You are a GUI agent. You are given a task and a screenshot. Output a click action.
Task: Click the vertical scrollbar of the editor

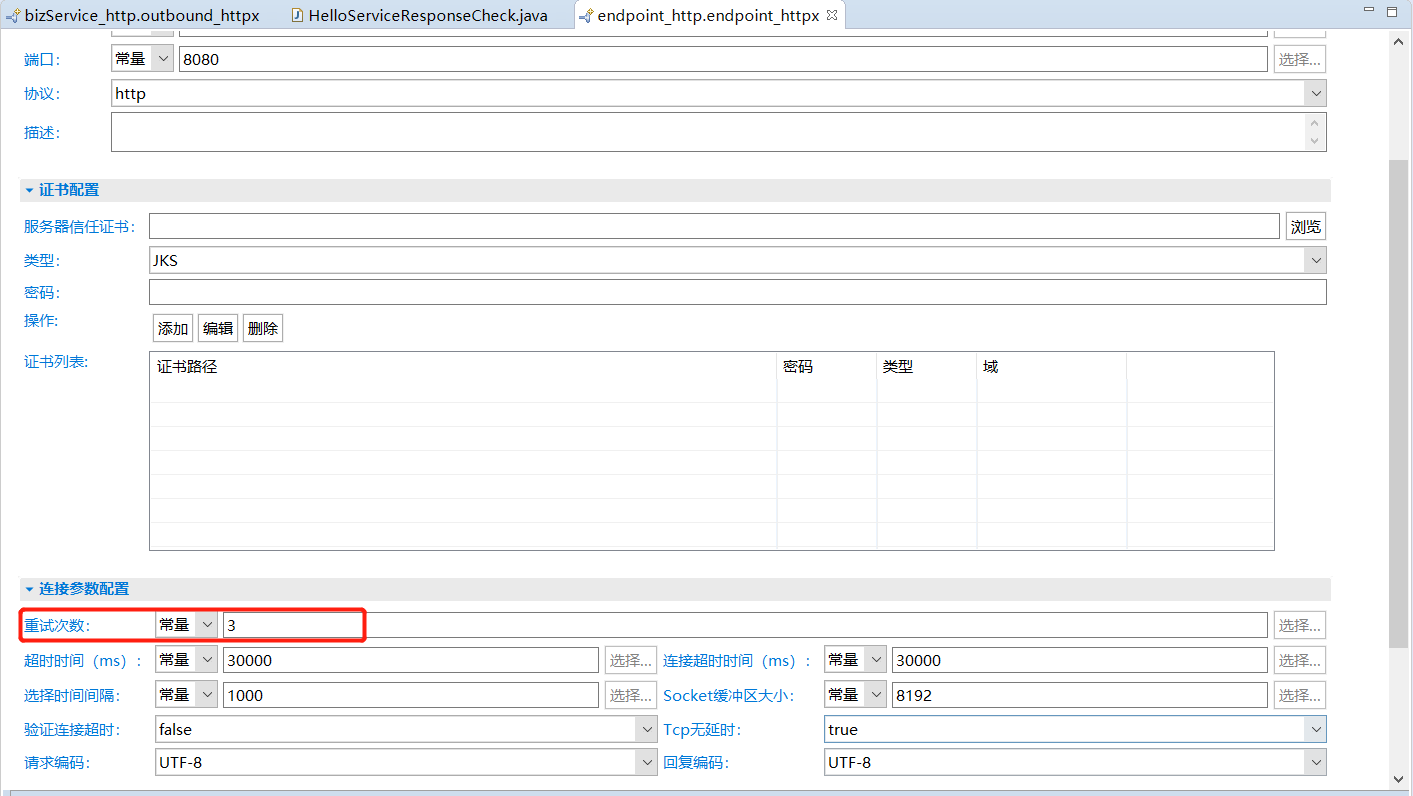coord(1398,400)
